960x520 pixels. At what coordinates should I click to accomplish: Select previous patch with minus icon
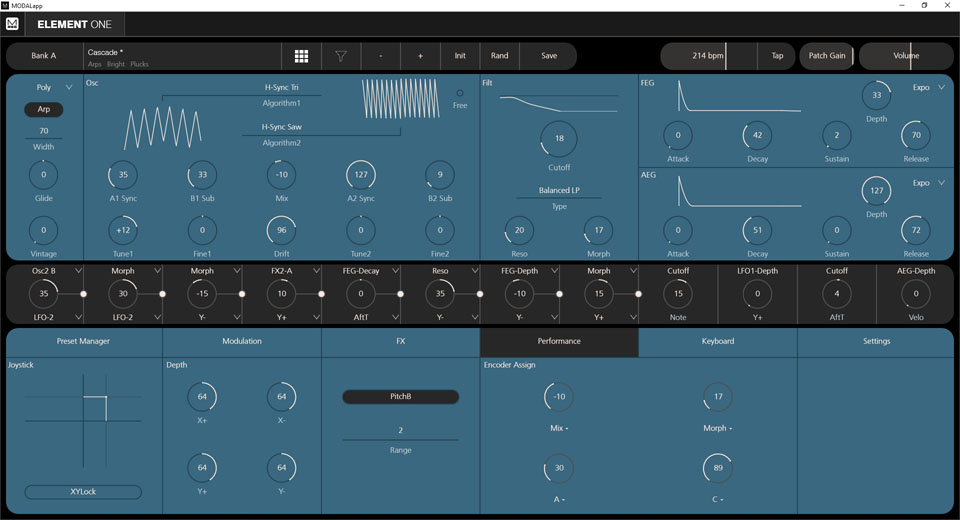click(x=381, y=56)
